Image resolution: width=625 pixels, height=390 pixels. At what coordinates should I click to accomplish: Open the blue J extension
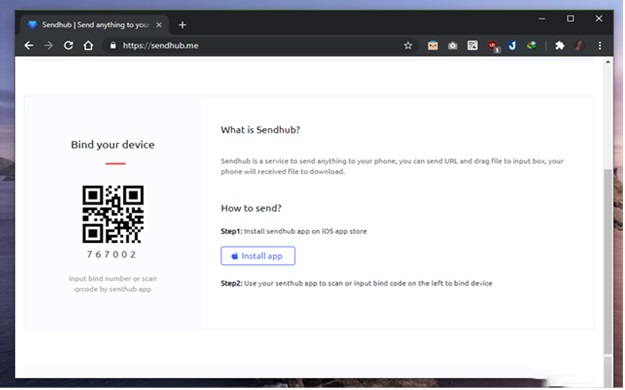click(512, 45)
